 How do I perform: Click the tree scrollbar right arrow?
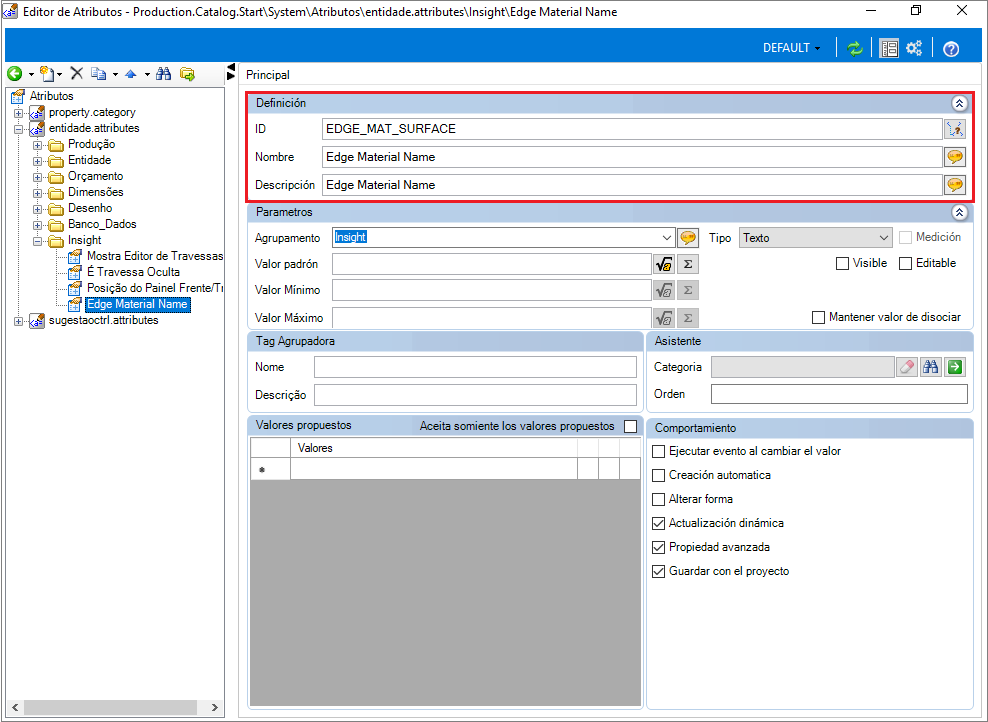coord(214,707)
